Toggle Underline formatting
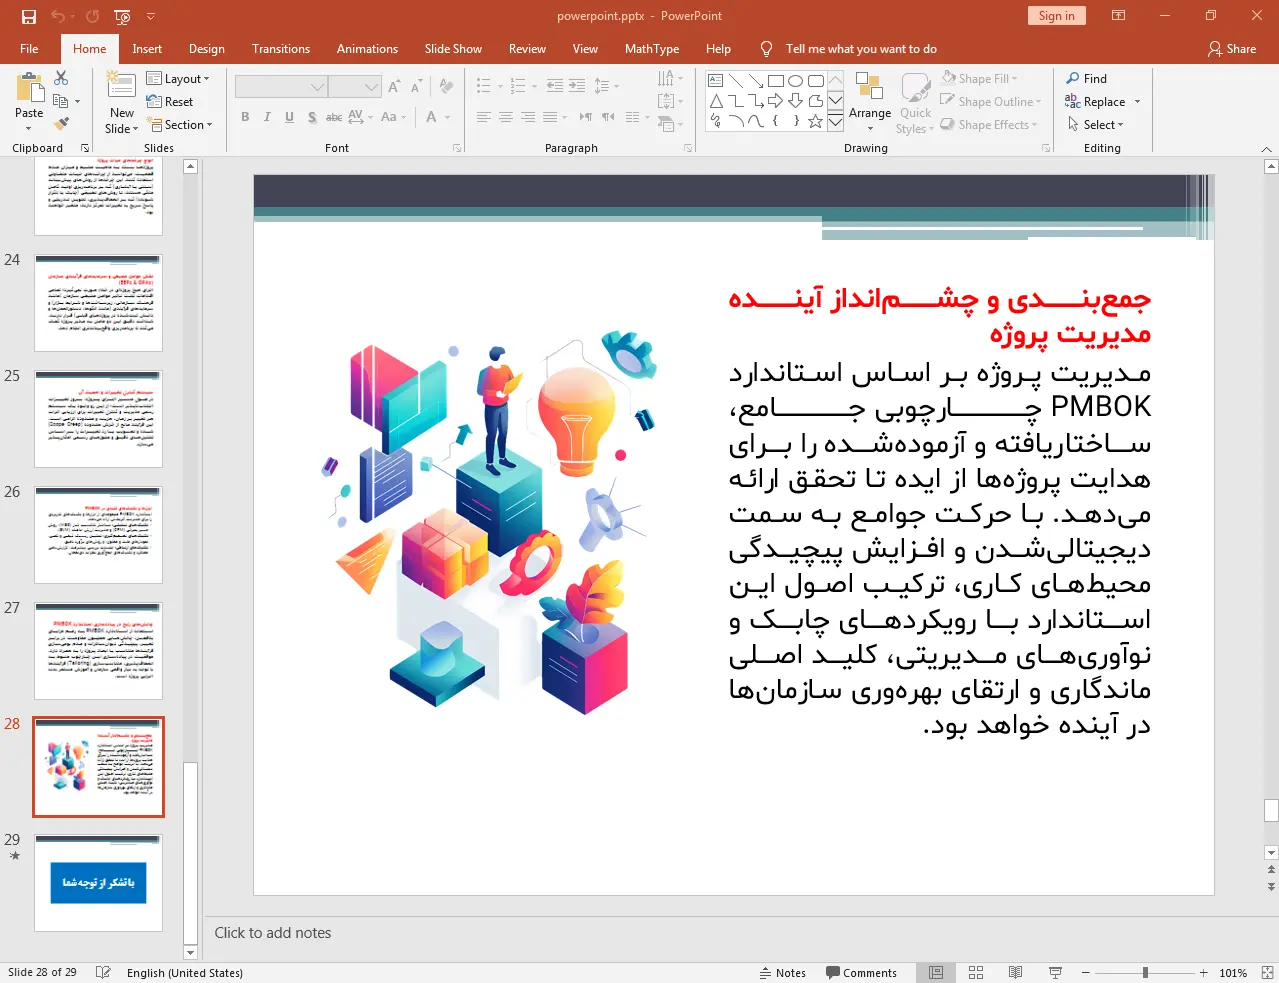This screenshot has width=1279, height=983. (289, 117)
